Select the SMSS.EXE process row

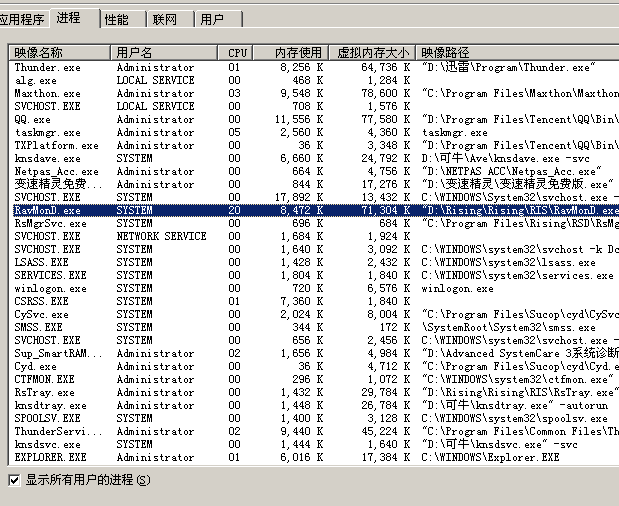(314, 327)
